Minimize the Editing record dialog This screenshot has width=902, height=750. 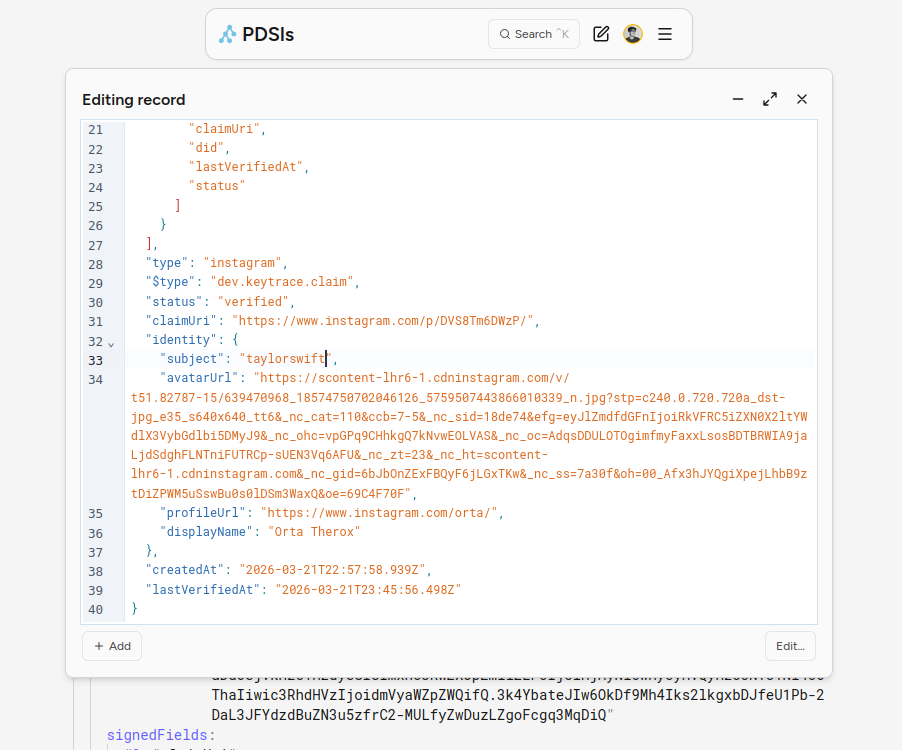738,99
